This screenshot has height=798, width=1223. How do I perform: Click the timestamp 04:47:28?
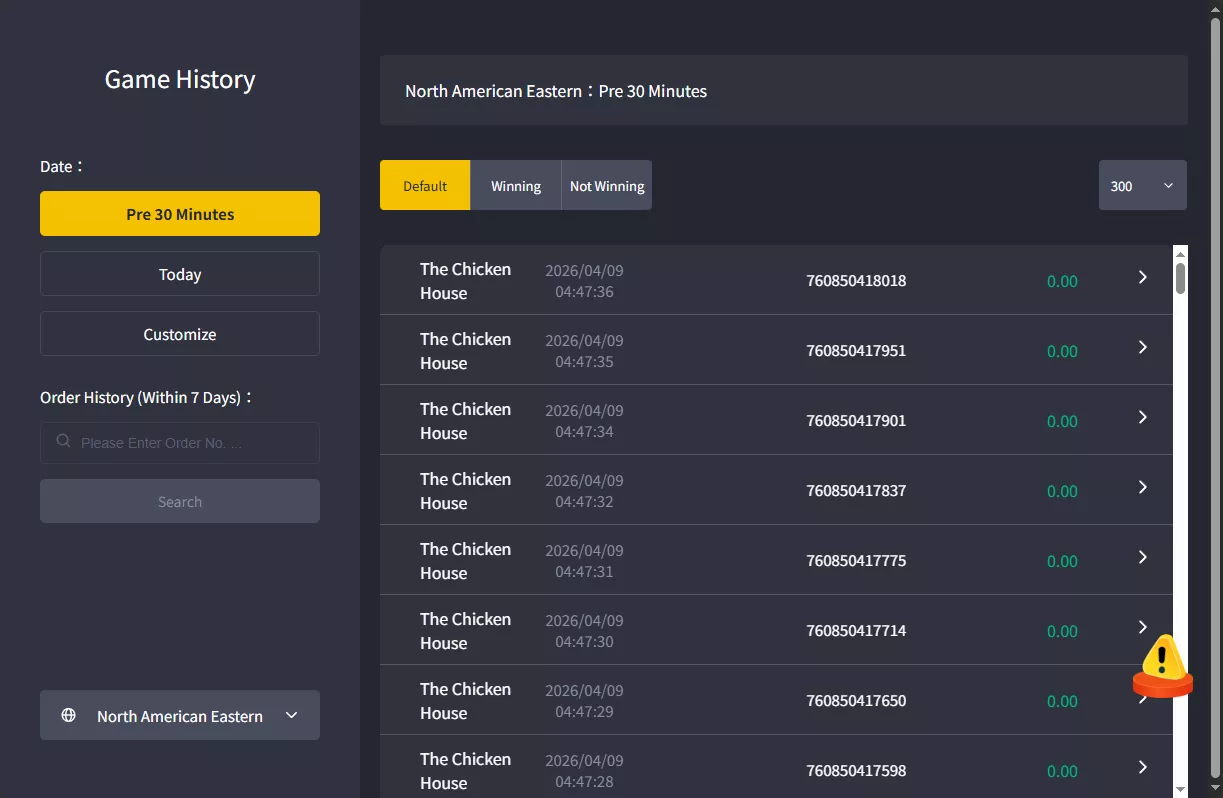(584, 782)
